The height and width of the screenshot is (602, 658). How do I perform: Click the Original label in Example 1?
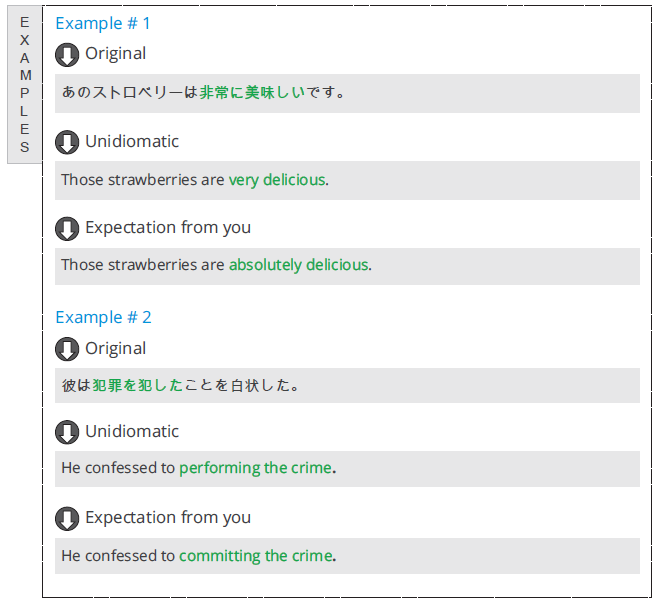coord(116,54)
